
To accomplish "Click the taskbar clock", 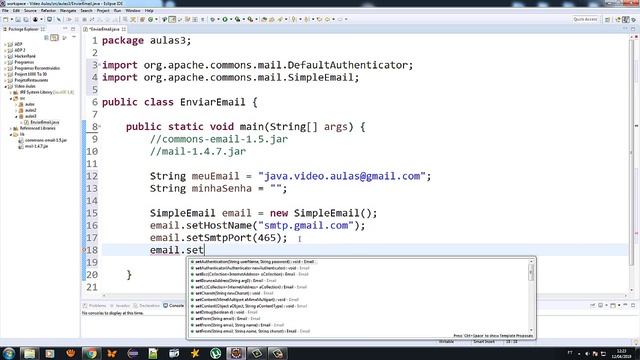I will [x=621, y=353].
